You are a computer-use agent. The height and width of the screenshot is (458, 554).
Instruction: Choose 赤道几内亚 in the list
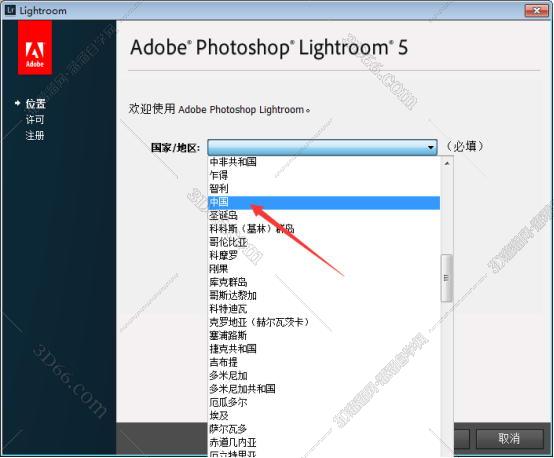click(x=324, y=442)
